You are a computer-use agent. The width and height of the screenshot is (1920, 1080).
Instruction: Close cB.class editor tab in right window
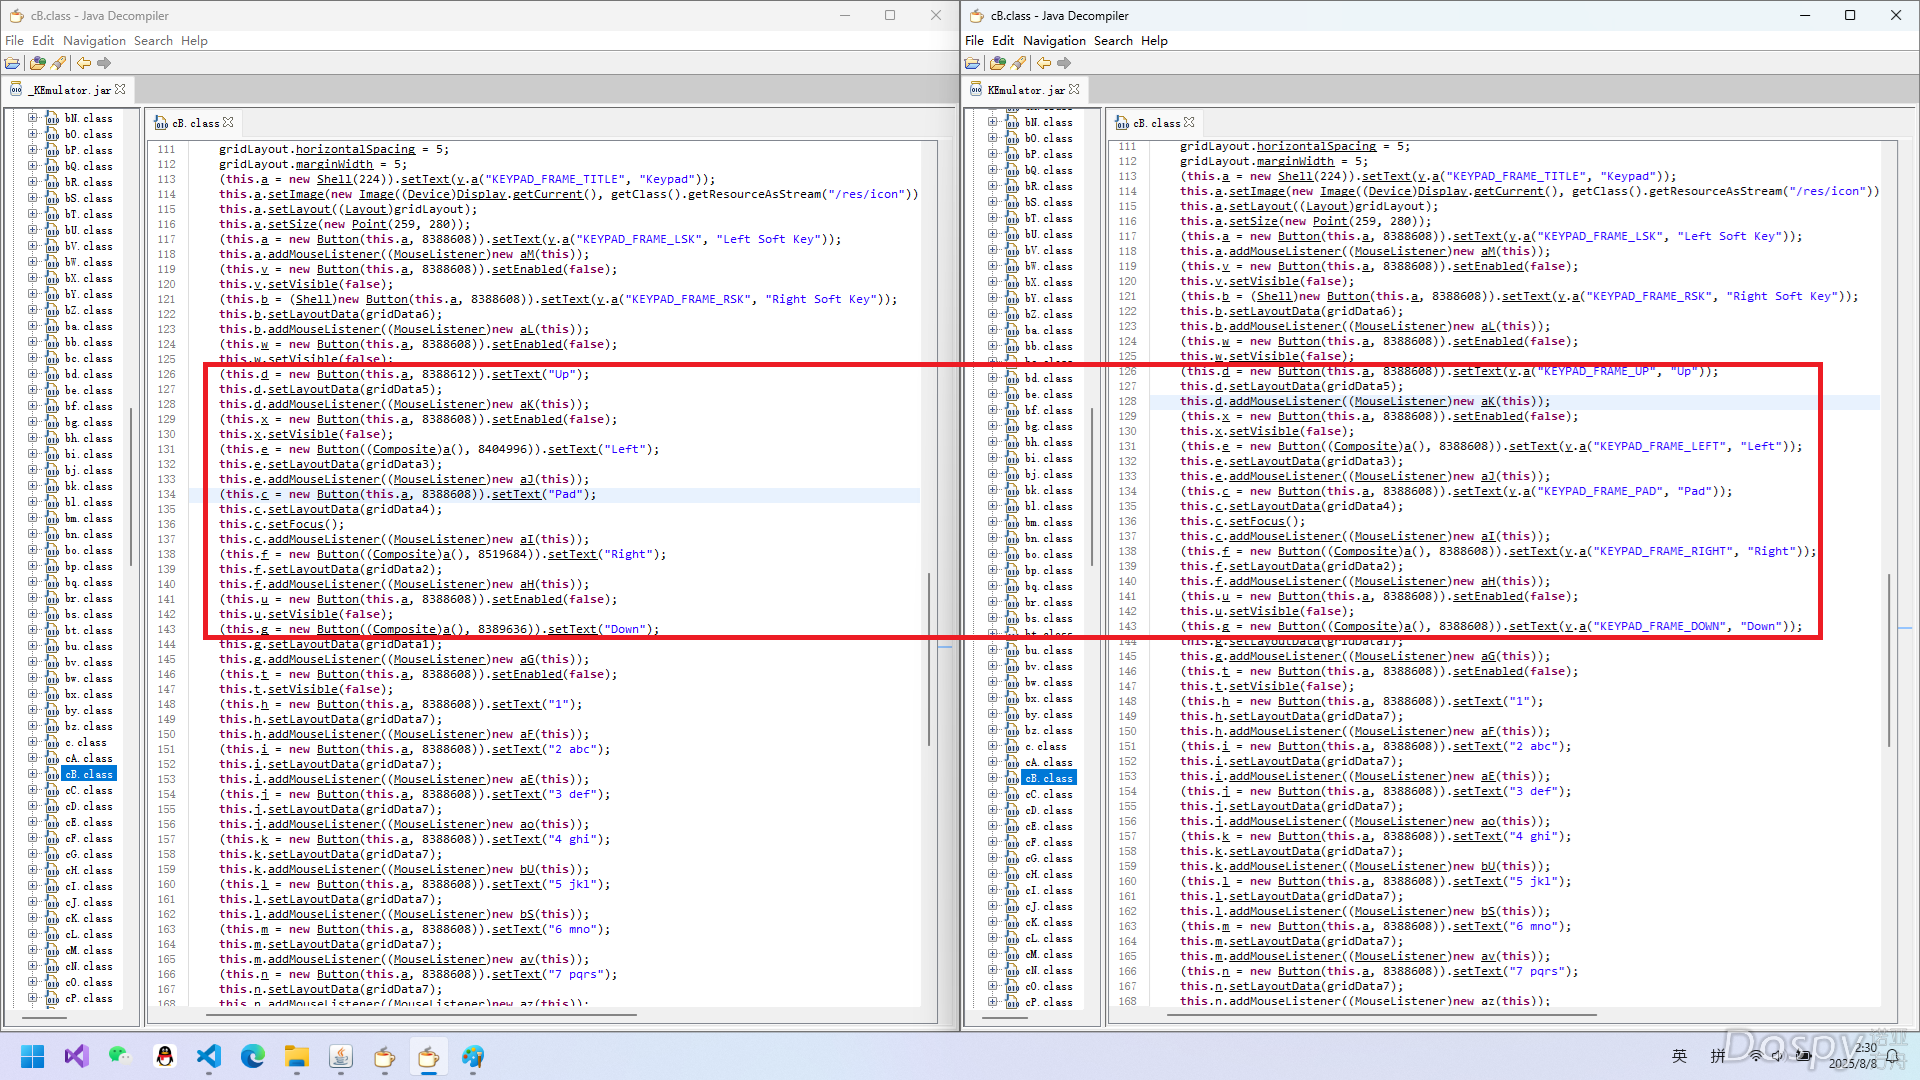(x=1189, y=122)
